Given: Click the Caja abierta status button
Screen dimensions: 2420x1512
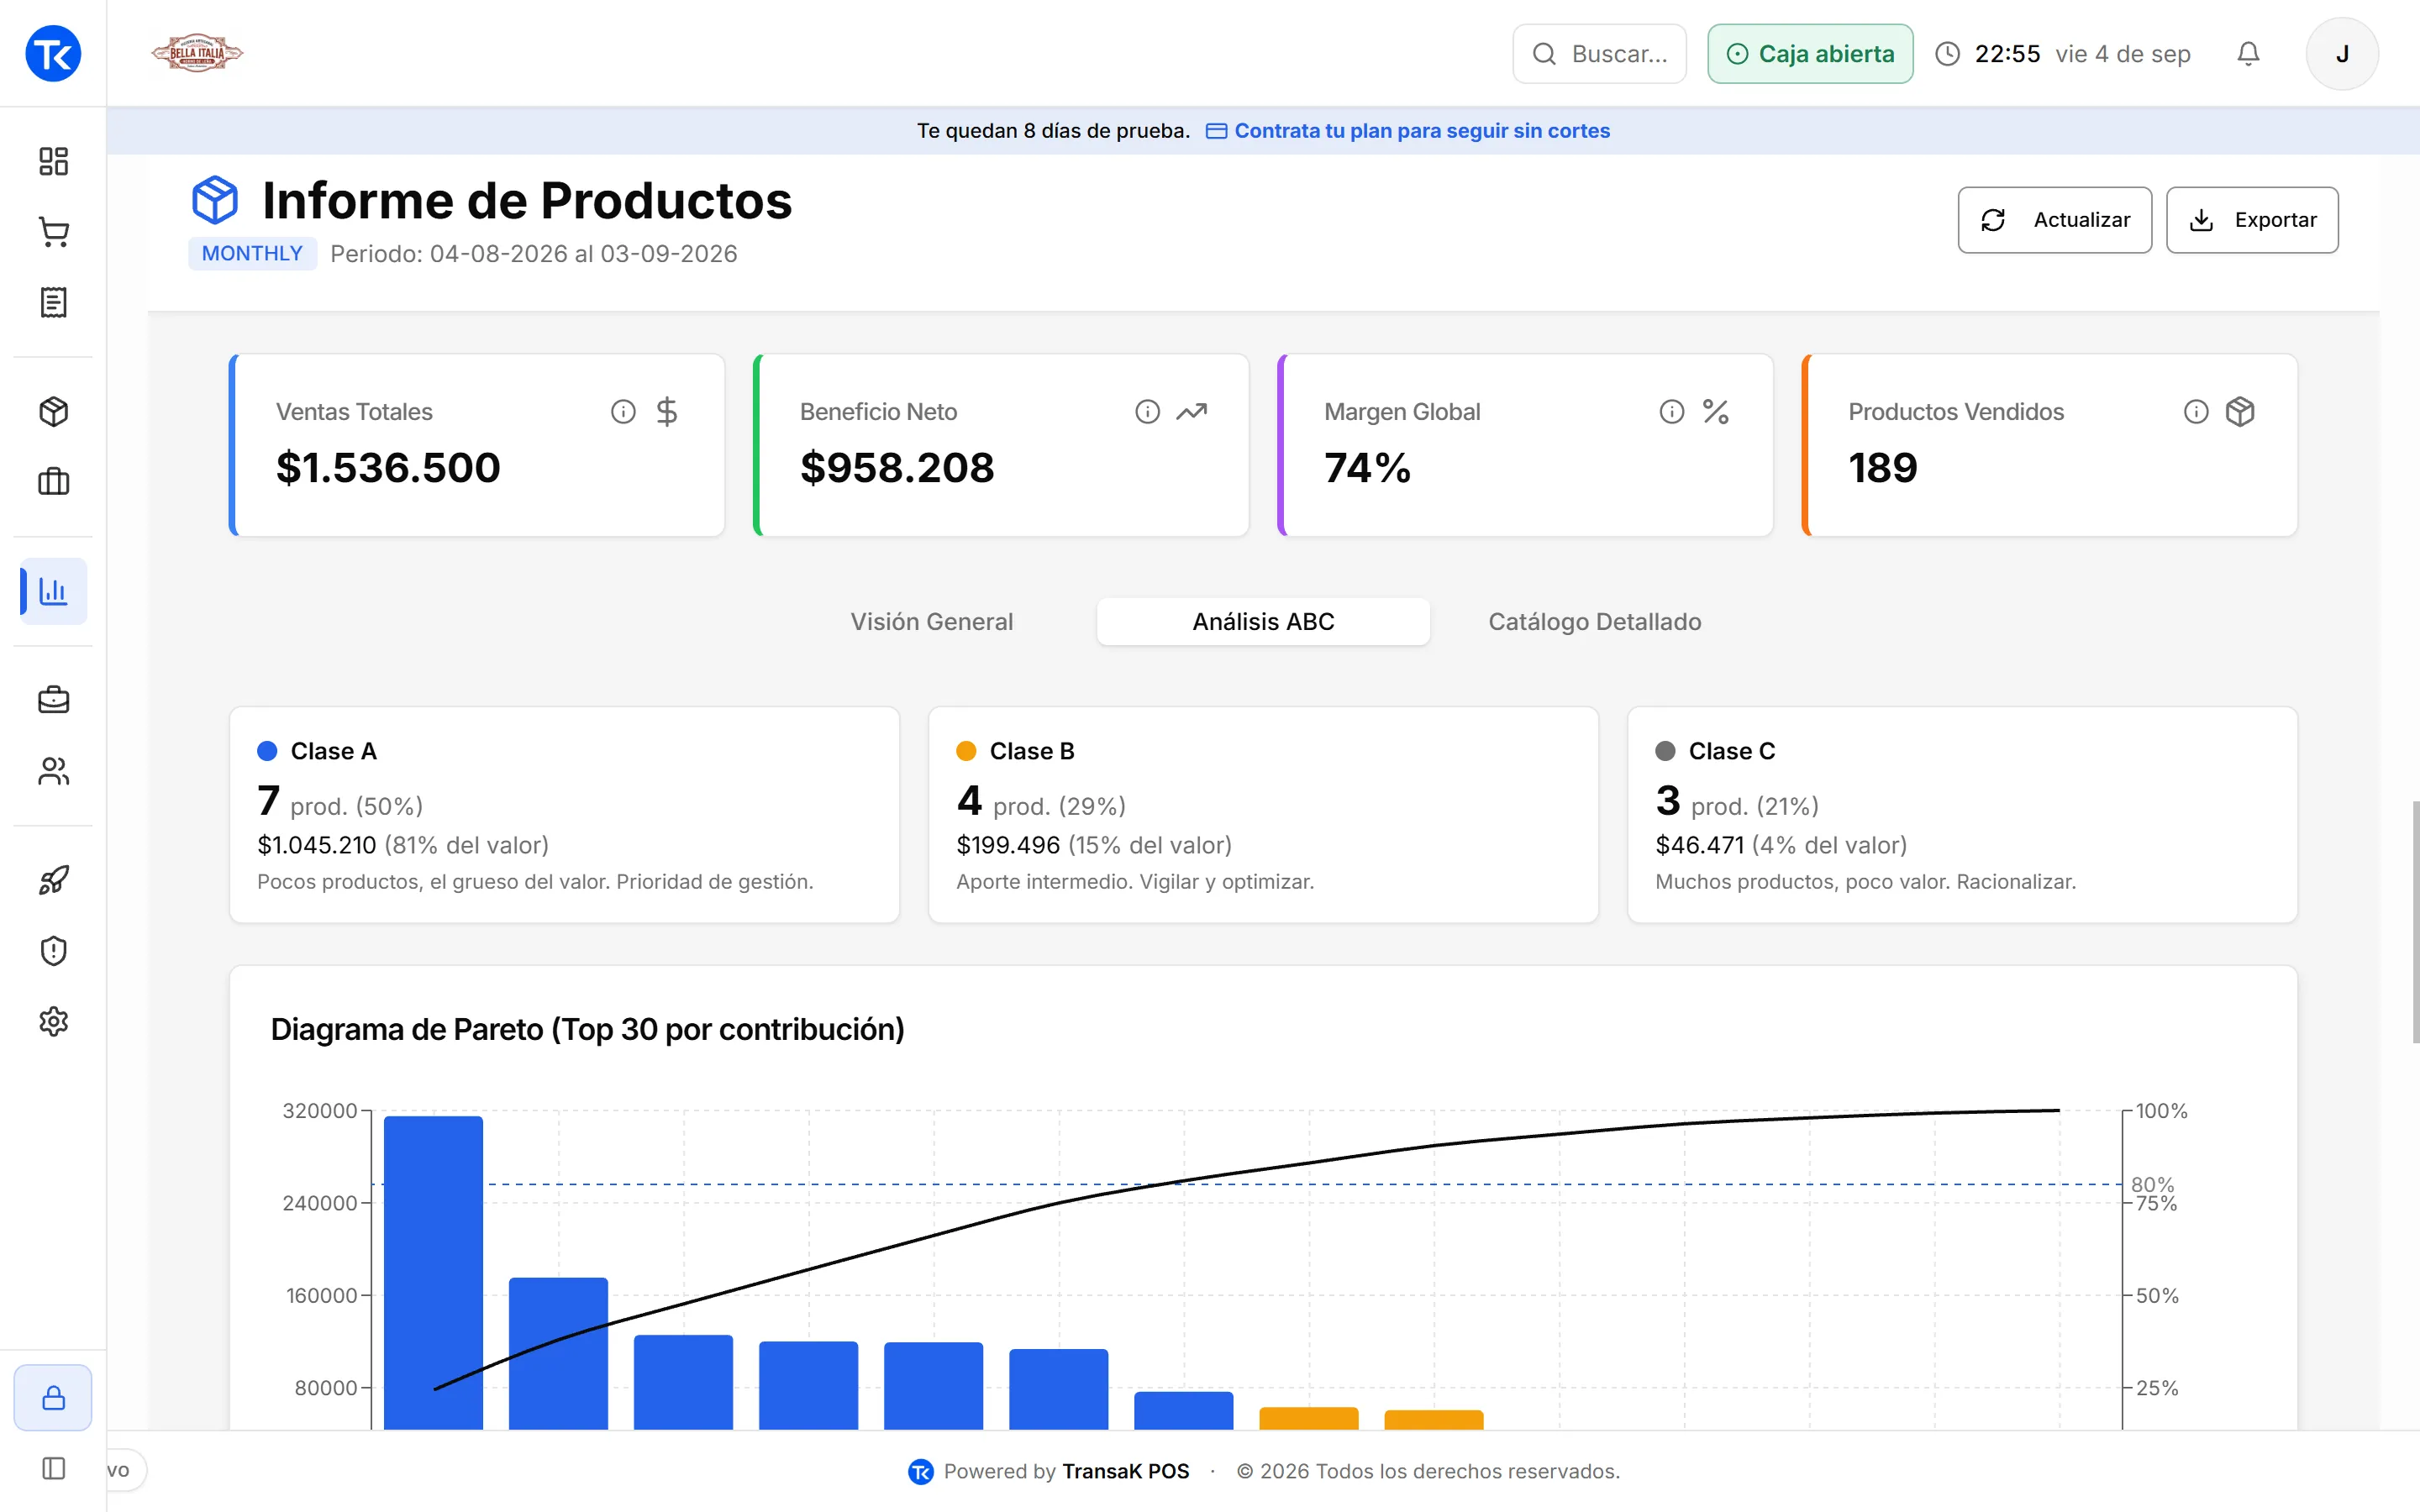Looking at the screenshot, I should [x=1810, y=54].
